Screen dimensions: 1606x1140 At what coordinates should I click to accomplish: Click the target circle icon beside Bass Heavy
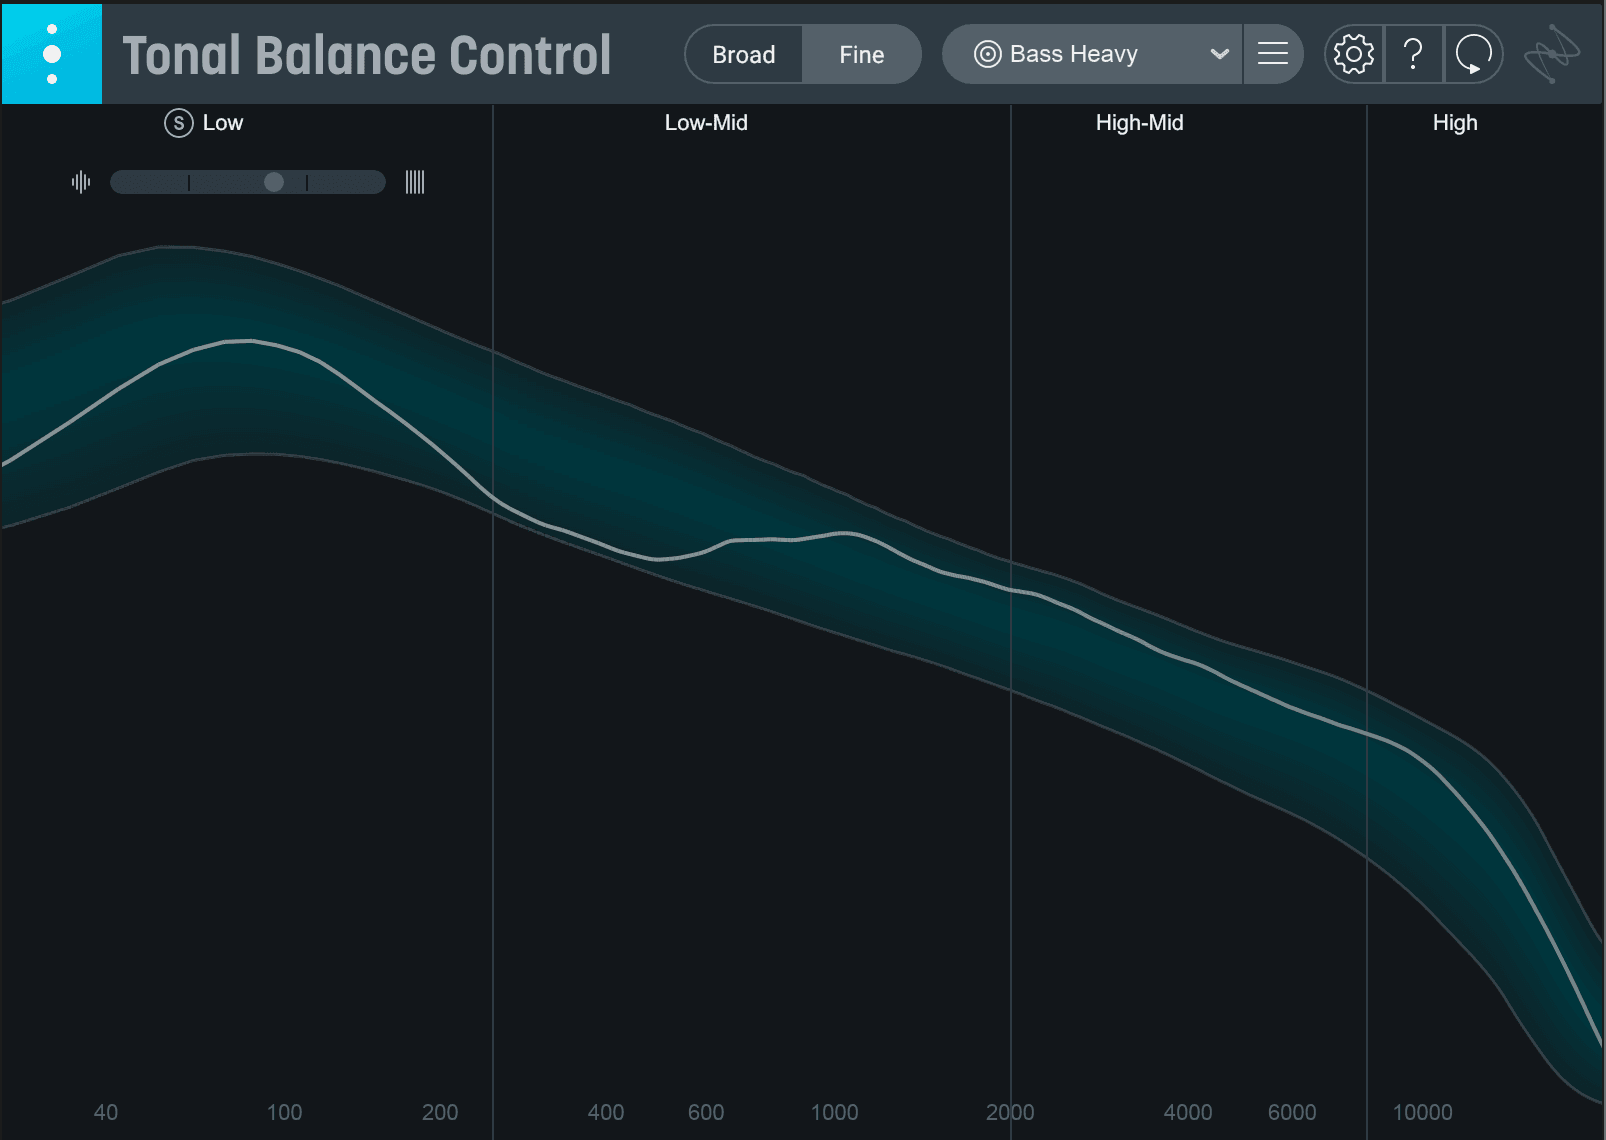(x=987, y=54)
